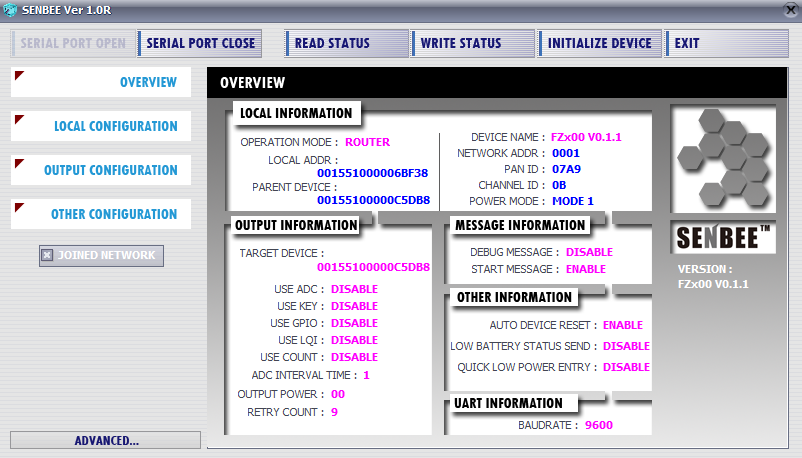Click local address 001551000006BF38
802x458 pixels.
[372, 173]
